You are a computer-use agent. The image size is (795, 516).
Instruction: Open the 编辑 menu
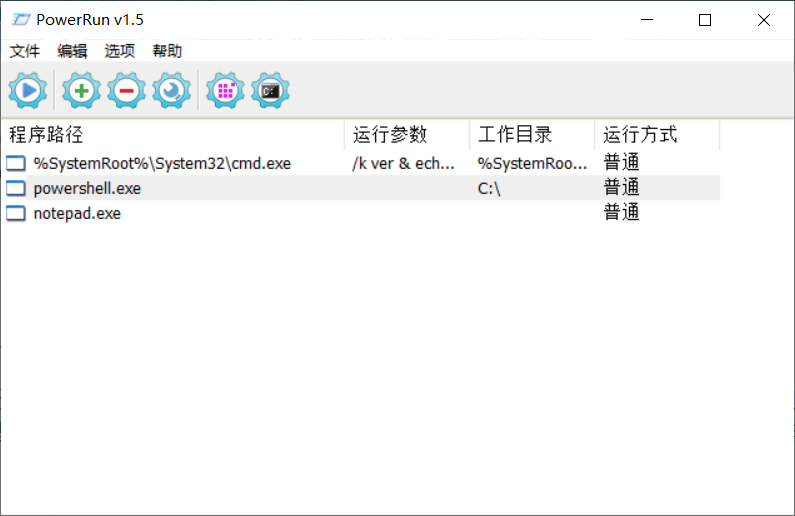(72, 51)
